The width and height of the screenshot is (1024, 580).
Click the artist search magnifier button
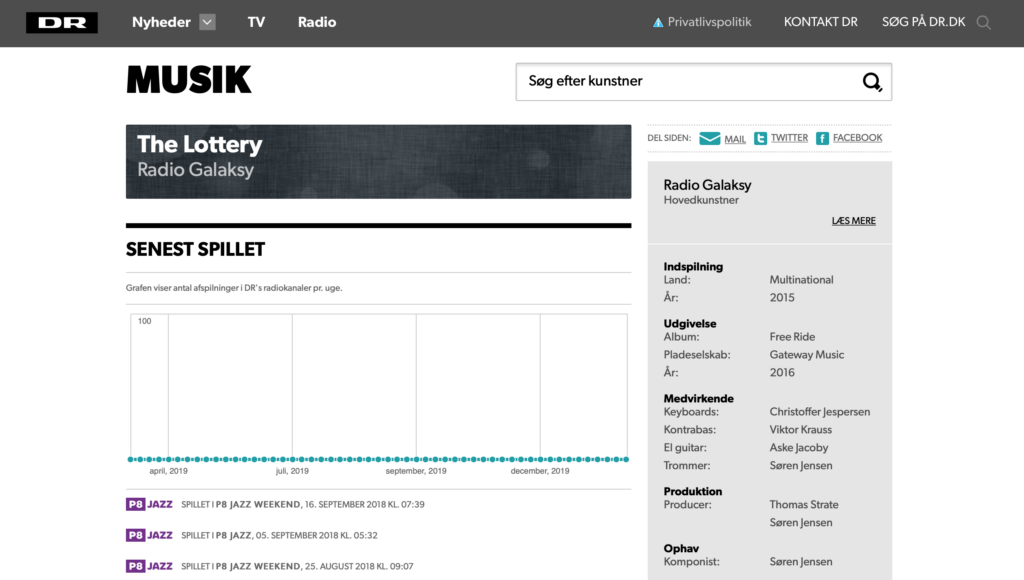click(872, 82)
